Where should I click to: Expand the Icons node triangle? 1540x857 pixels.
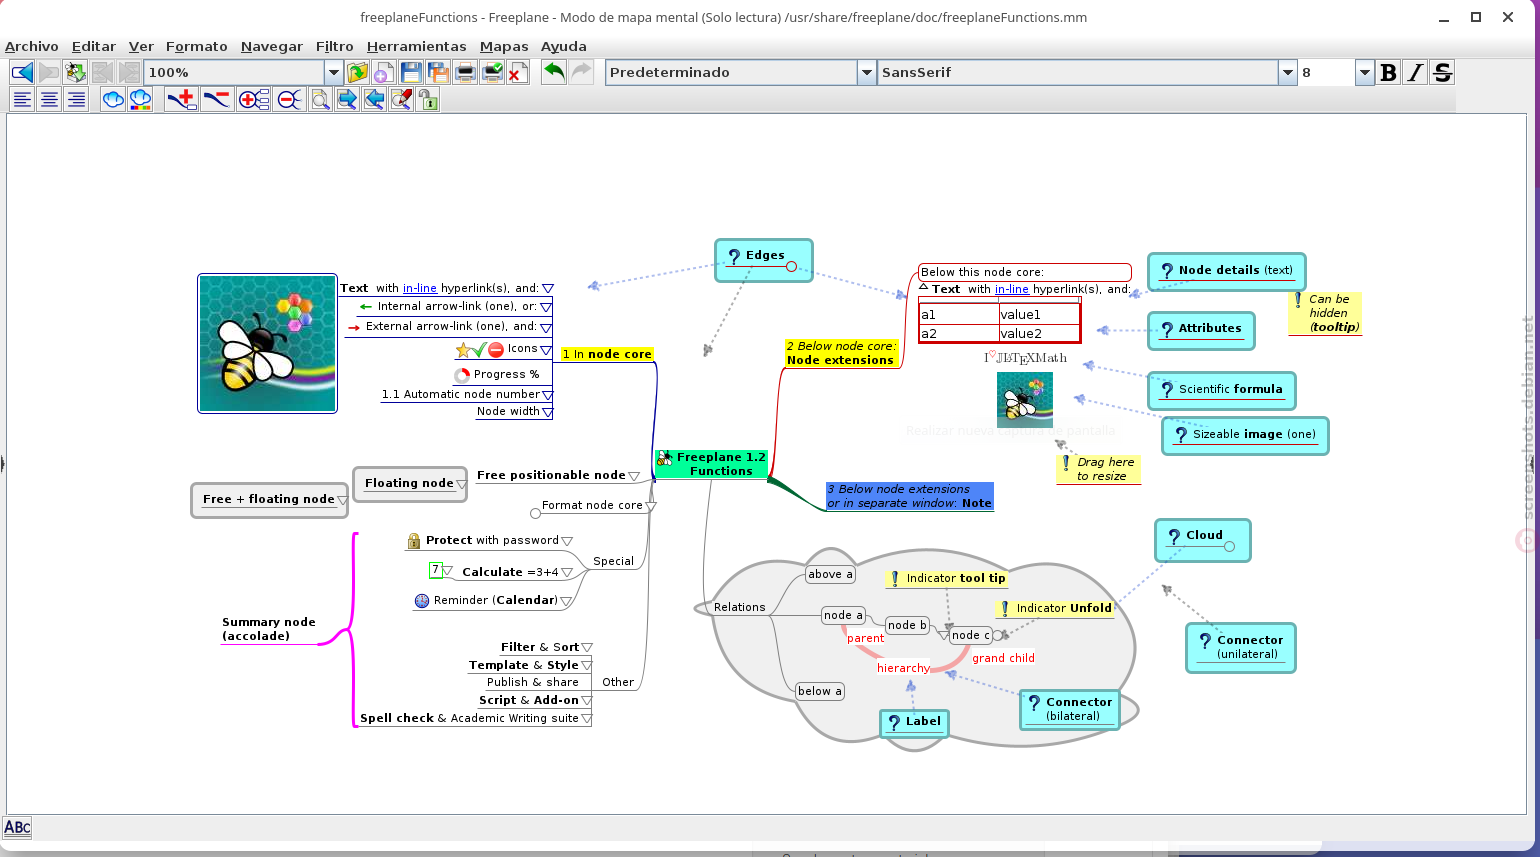click(546, 350)
